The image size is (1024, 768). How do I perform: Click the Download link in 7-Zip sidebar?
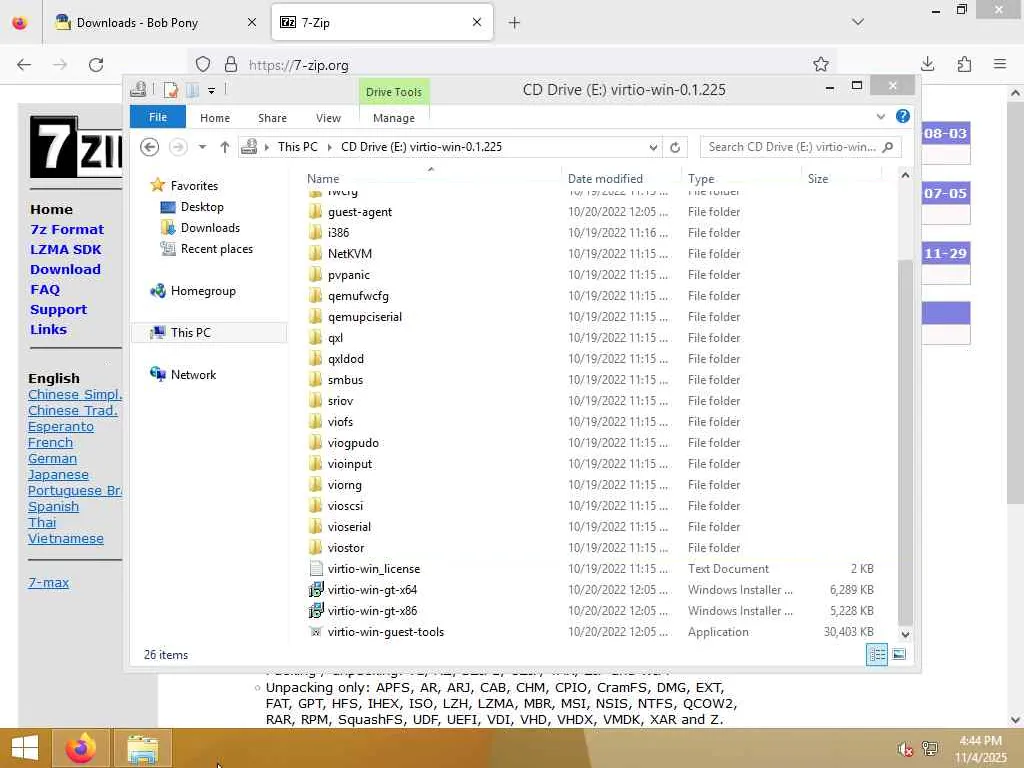tap(65, 270)
